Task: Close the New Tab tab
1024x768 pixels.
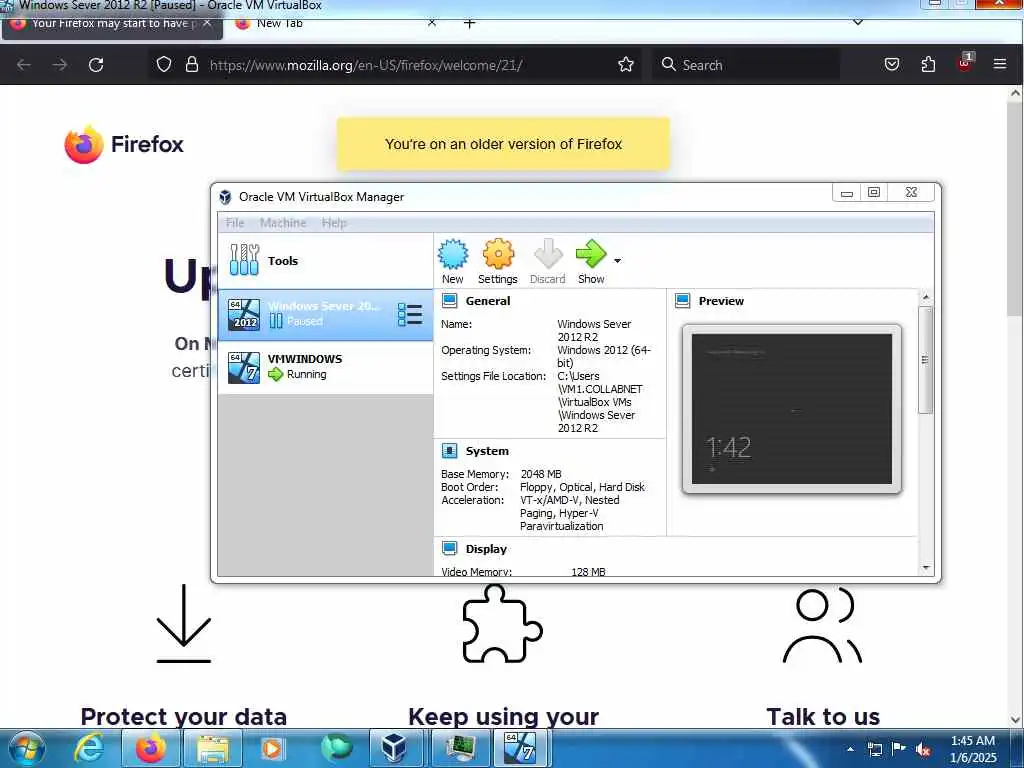Action: point(432,23)
